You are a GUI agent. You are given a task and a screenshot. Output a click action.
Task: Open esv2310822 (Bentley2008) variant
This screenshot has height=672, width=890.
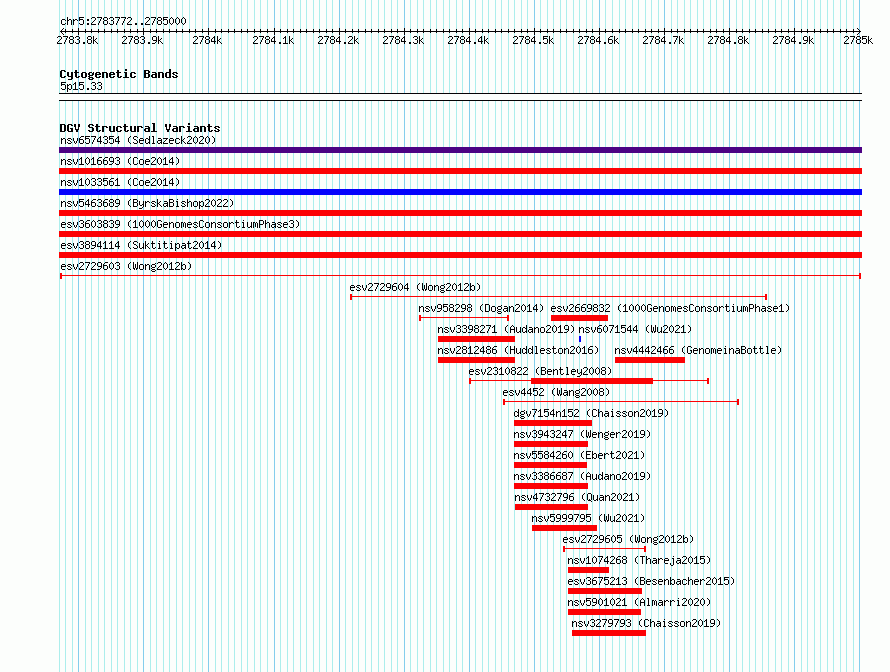coord(540,371)
